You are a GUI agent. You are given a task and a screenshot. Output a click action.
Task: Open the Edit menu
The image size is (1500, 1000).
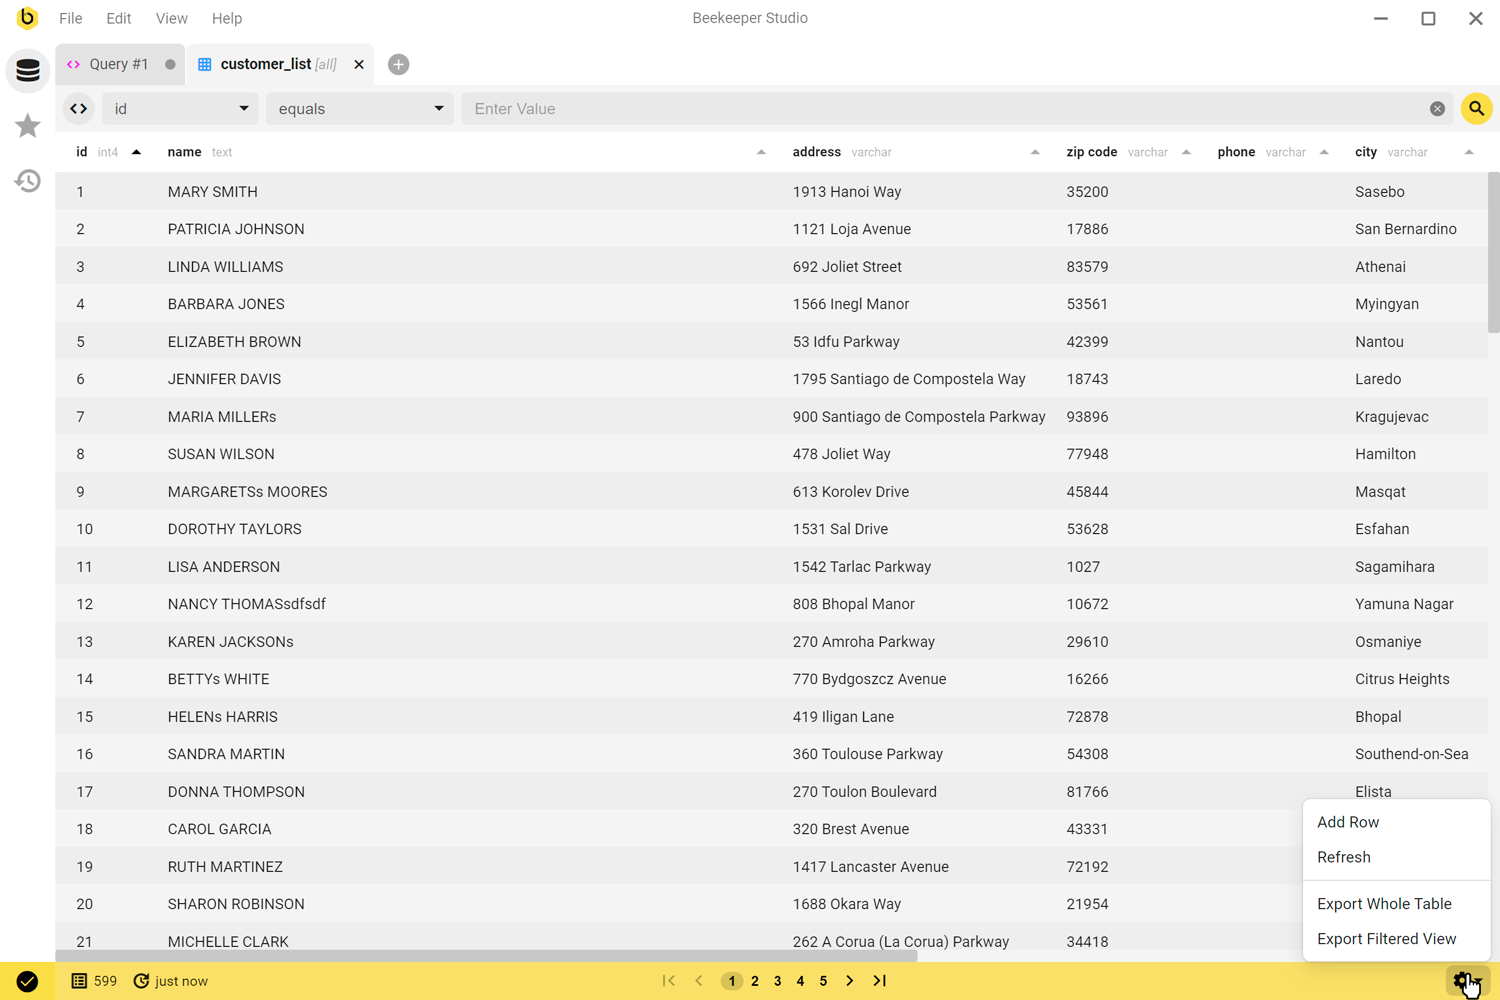coord(119,18)
